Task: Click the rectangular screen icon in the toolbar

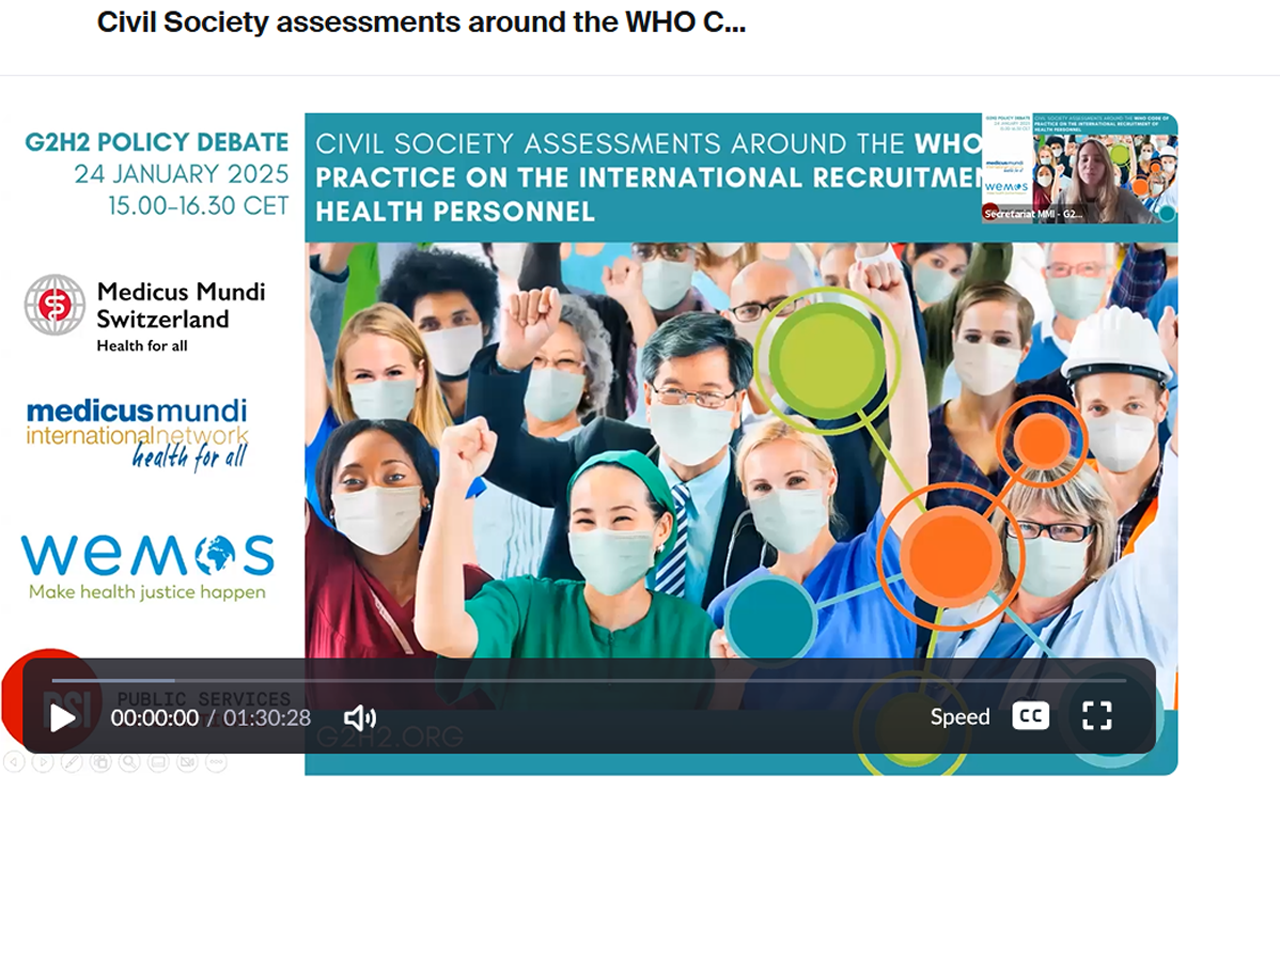Action: tap(158, 762)
